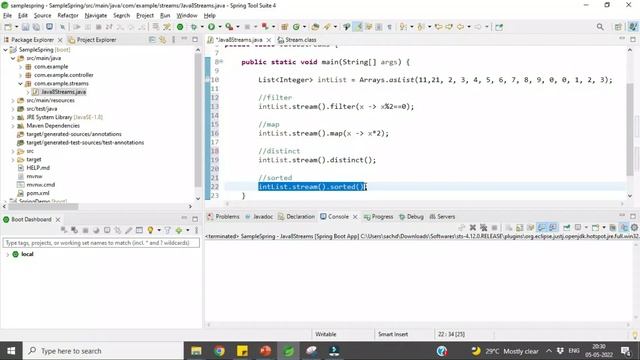Toggle Pin Console button

coord(567,227)
